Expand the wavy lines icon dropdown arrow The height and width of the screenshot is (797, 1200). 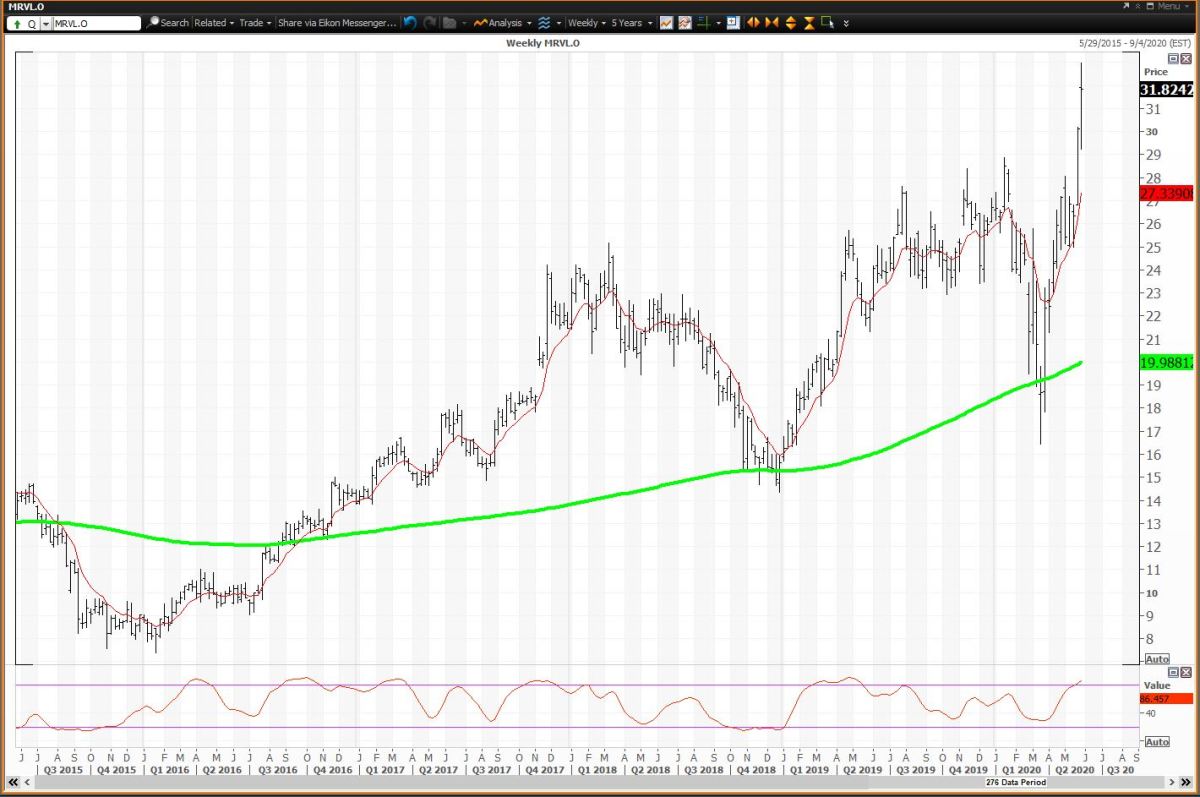tap(559, 22)
